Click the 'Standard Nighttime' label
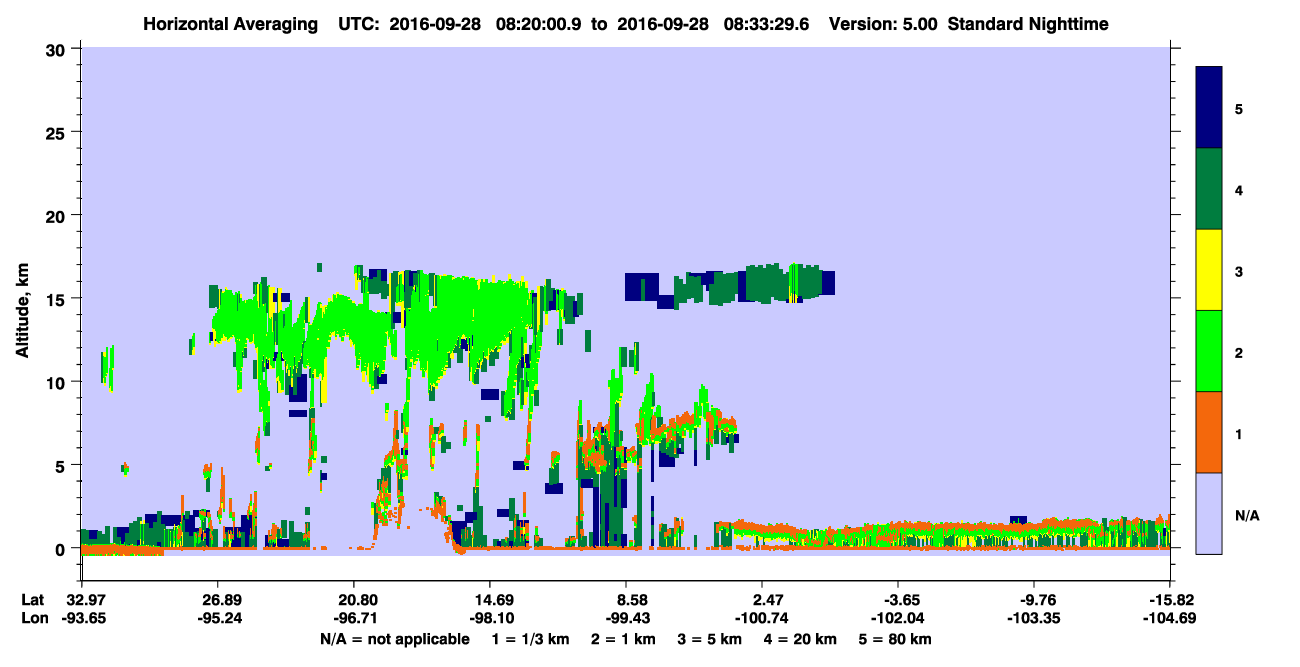This screenshot has width=1300, height=667. coord(1027,23)
